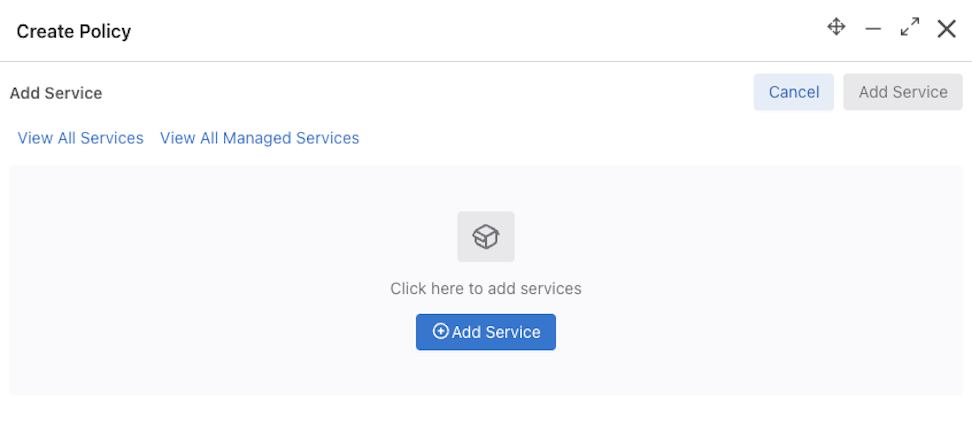Expand the Create Policy dialog to fullscreen
This screenshot has width=972, height=424.
(x=909, y=27)
